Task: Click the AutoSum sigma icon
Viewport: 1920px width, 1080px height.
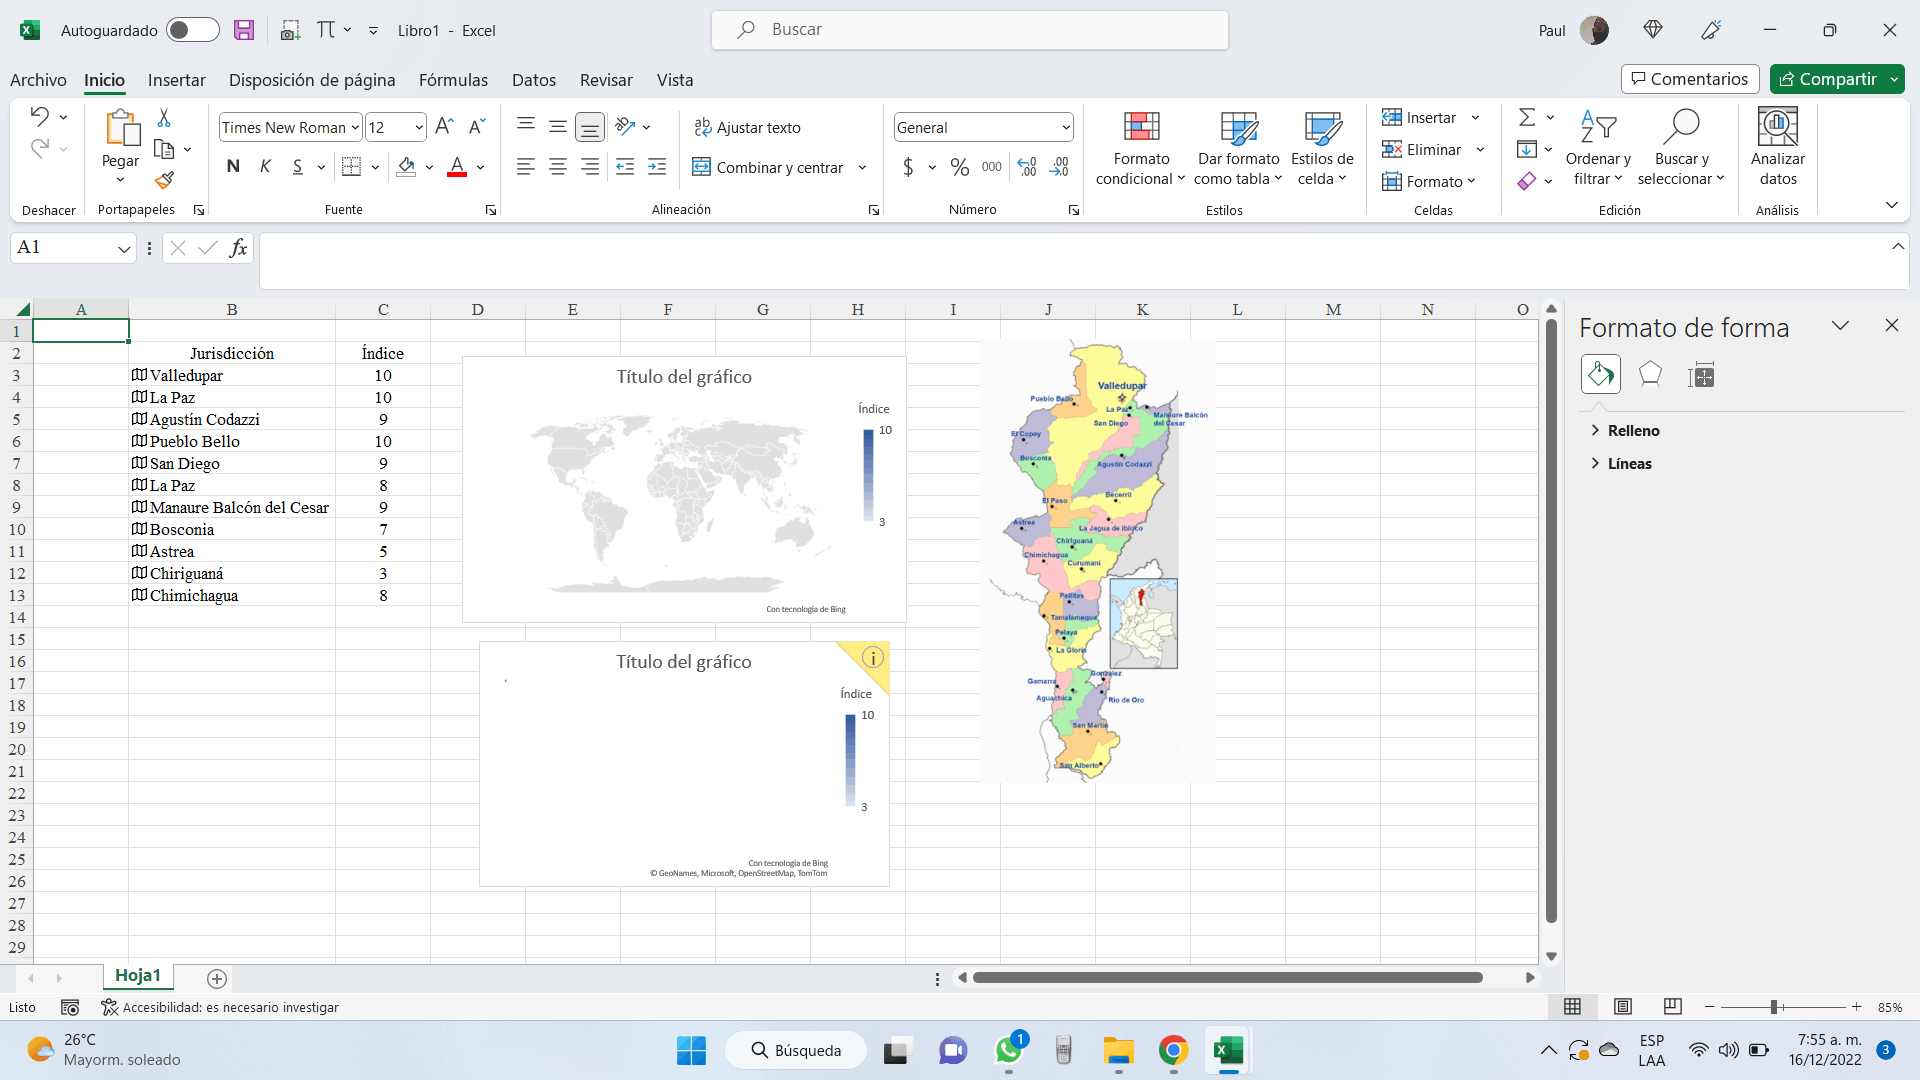Action: pyautogui.click(x=1527, y=117)
